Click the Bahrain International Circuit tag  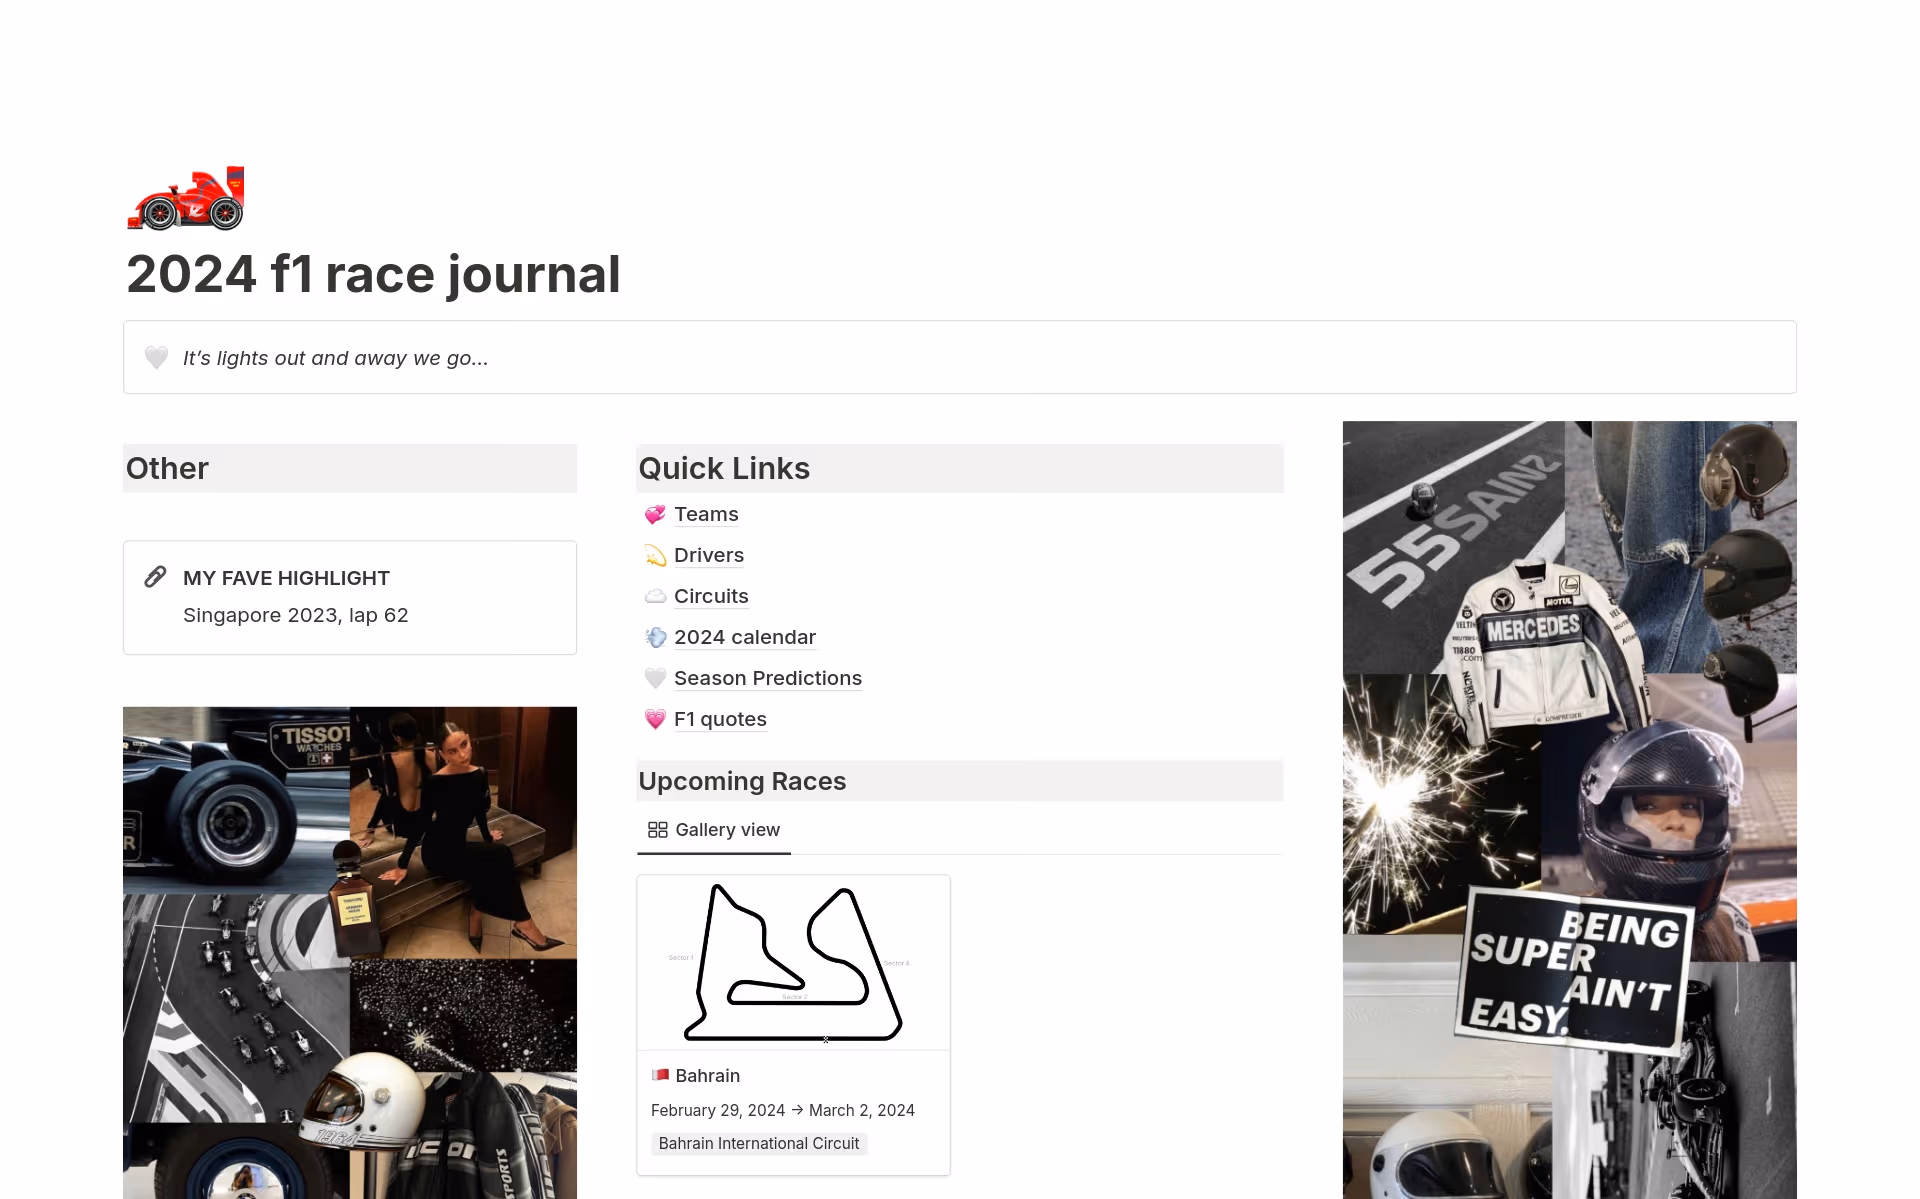click(x=758, y=1144)
